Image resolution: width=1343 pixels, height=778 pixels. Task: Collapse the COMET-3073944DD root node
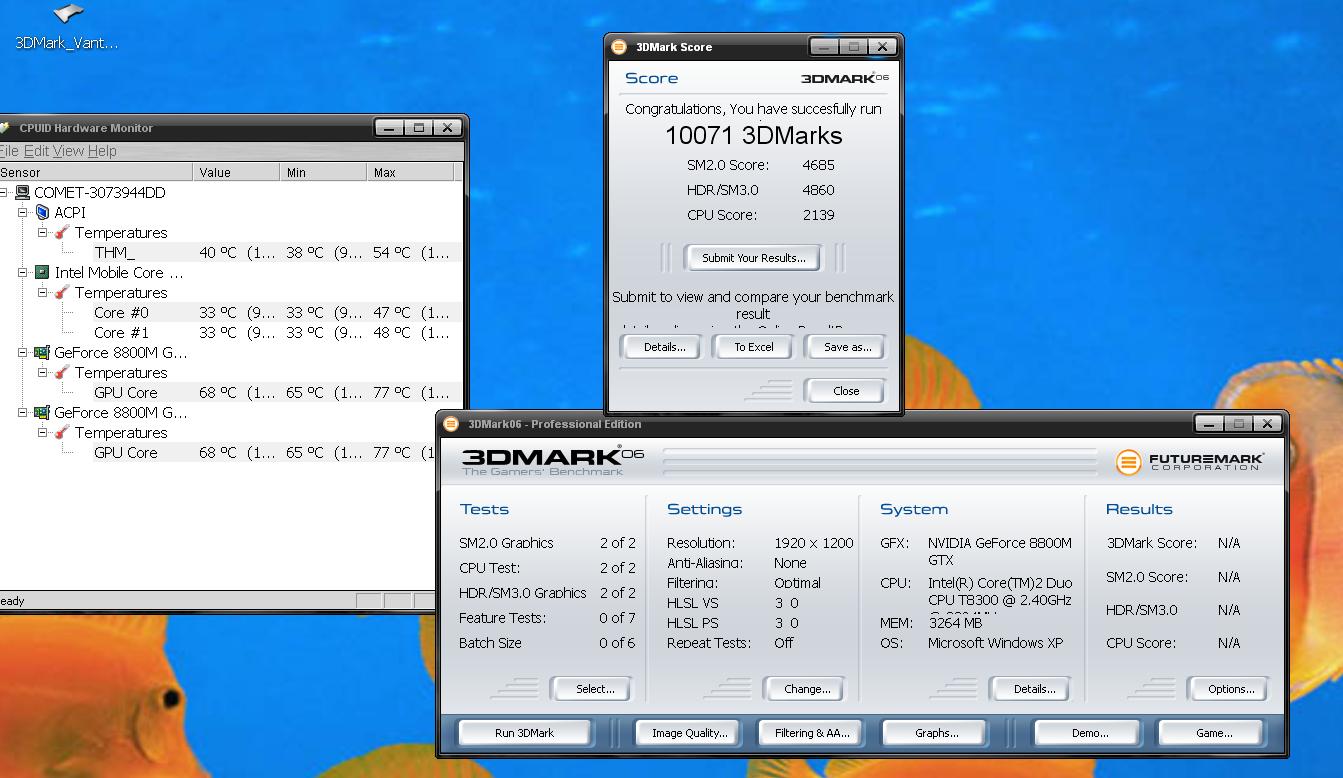[4, 192]
